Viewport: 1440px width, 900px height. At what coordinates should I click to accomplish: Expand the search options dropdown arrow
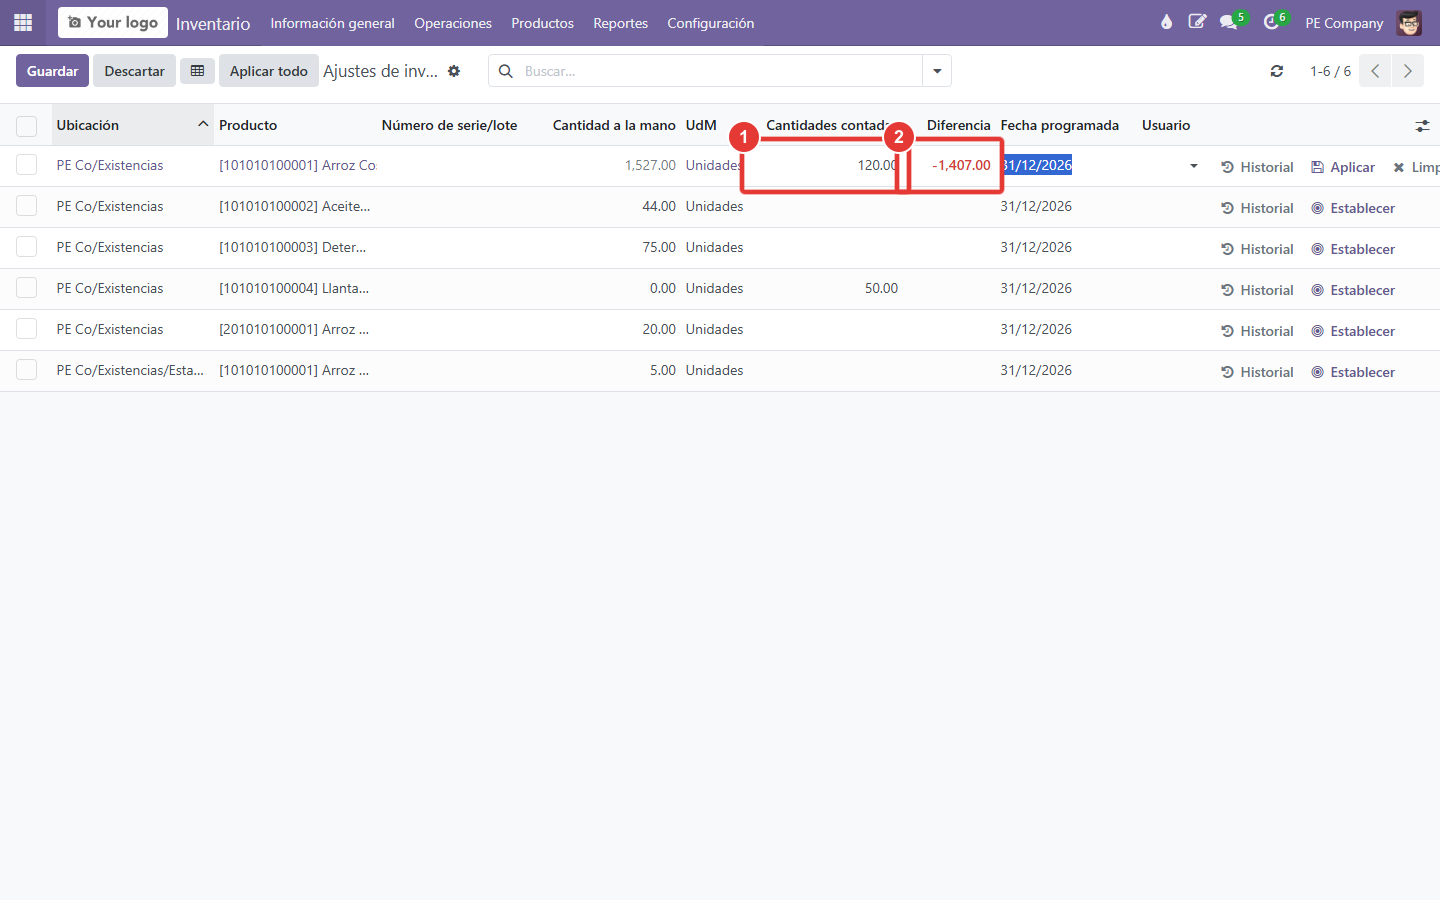click(x=937, y=71)
